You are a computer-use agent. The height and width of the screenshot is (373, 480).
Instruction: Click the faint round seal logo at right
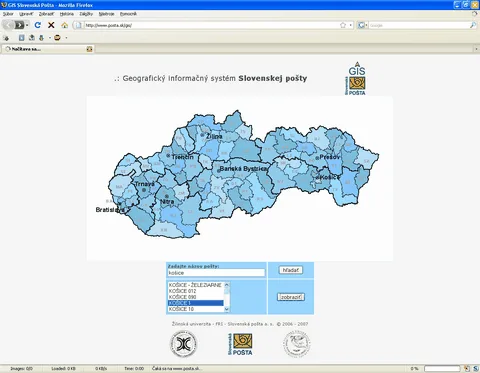pos(297,344)
